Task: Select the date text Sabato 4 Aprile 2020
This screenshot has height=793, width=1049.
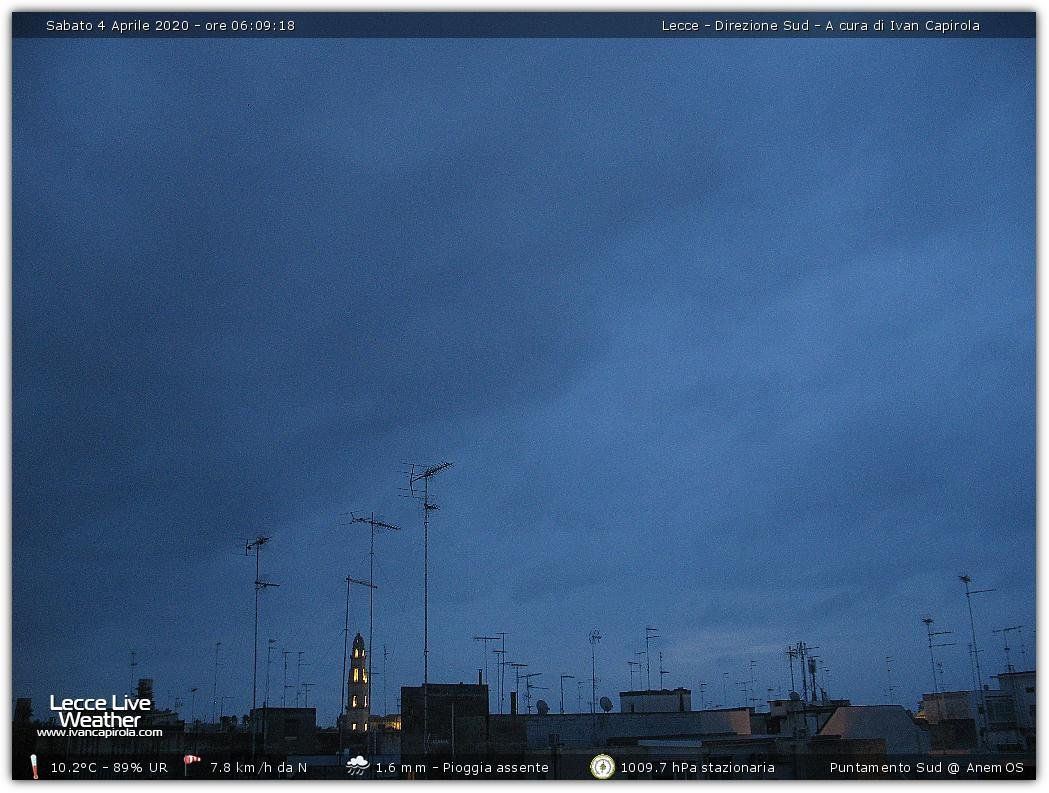Action: (x=118, y=25)
